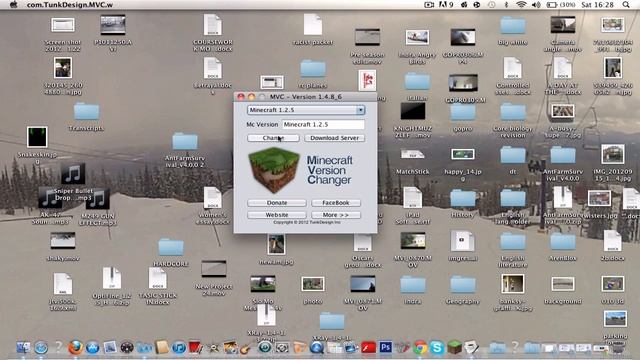Screen dimensions: 640x360
Task: Launch Photoshop from the dock
Action: 385,347
